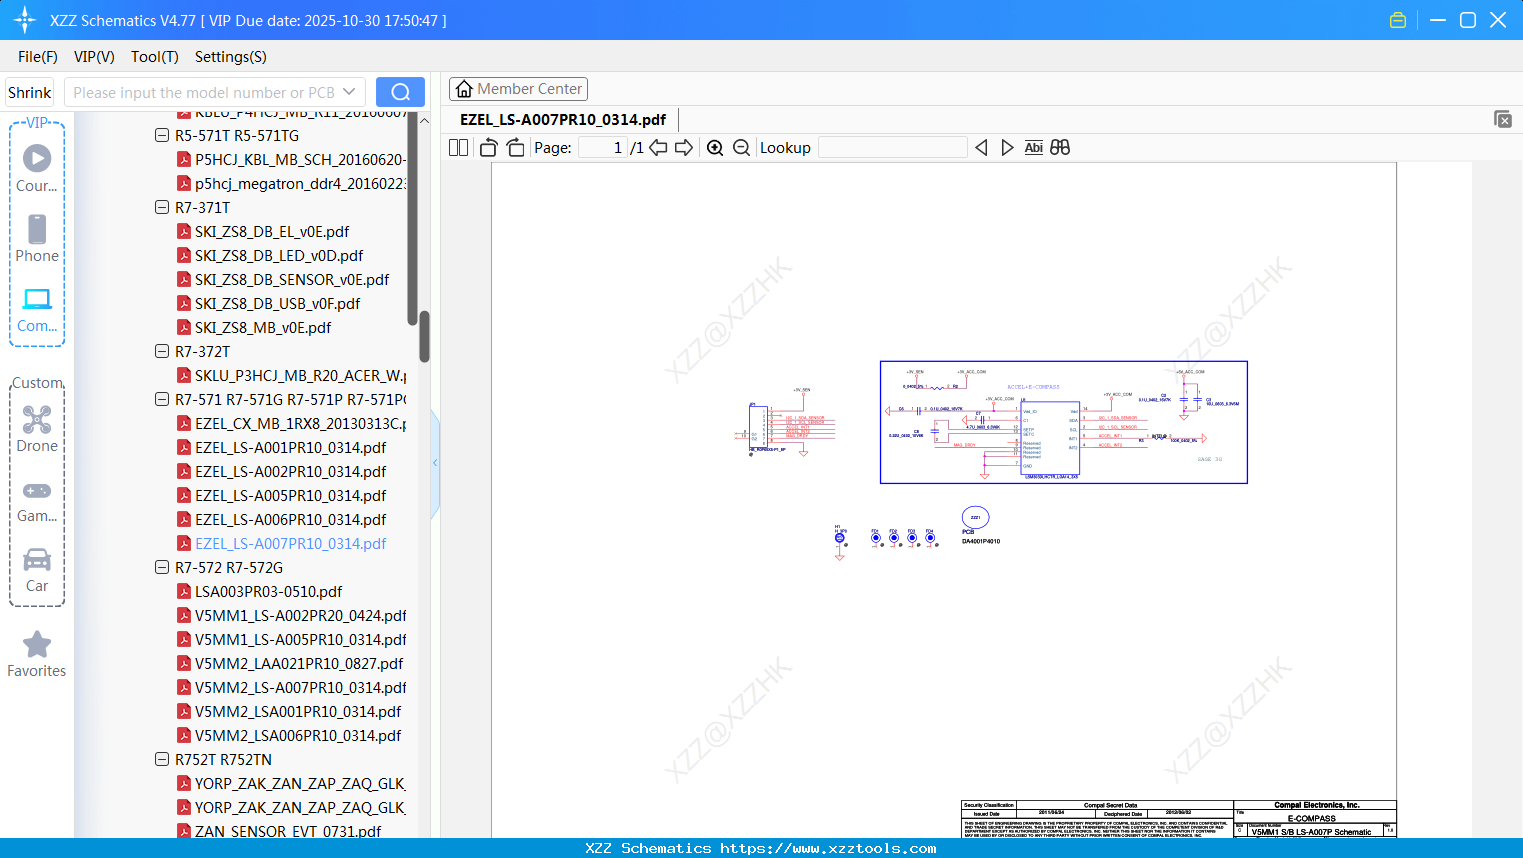
Task: Open the Tool(T) menu
Action: tap(155, 57)
